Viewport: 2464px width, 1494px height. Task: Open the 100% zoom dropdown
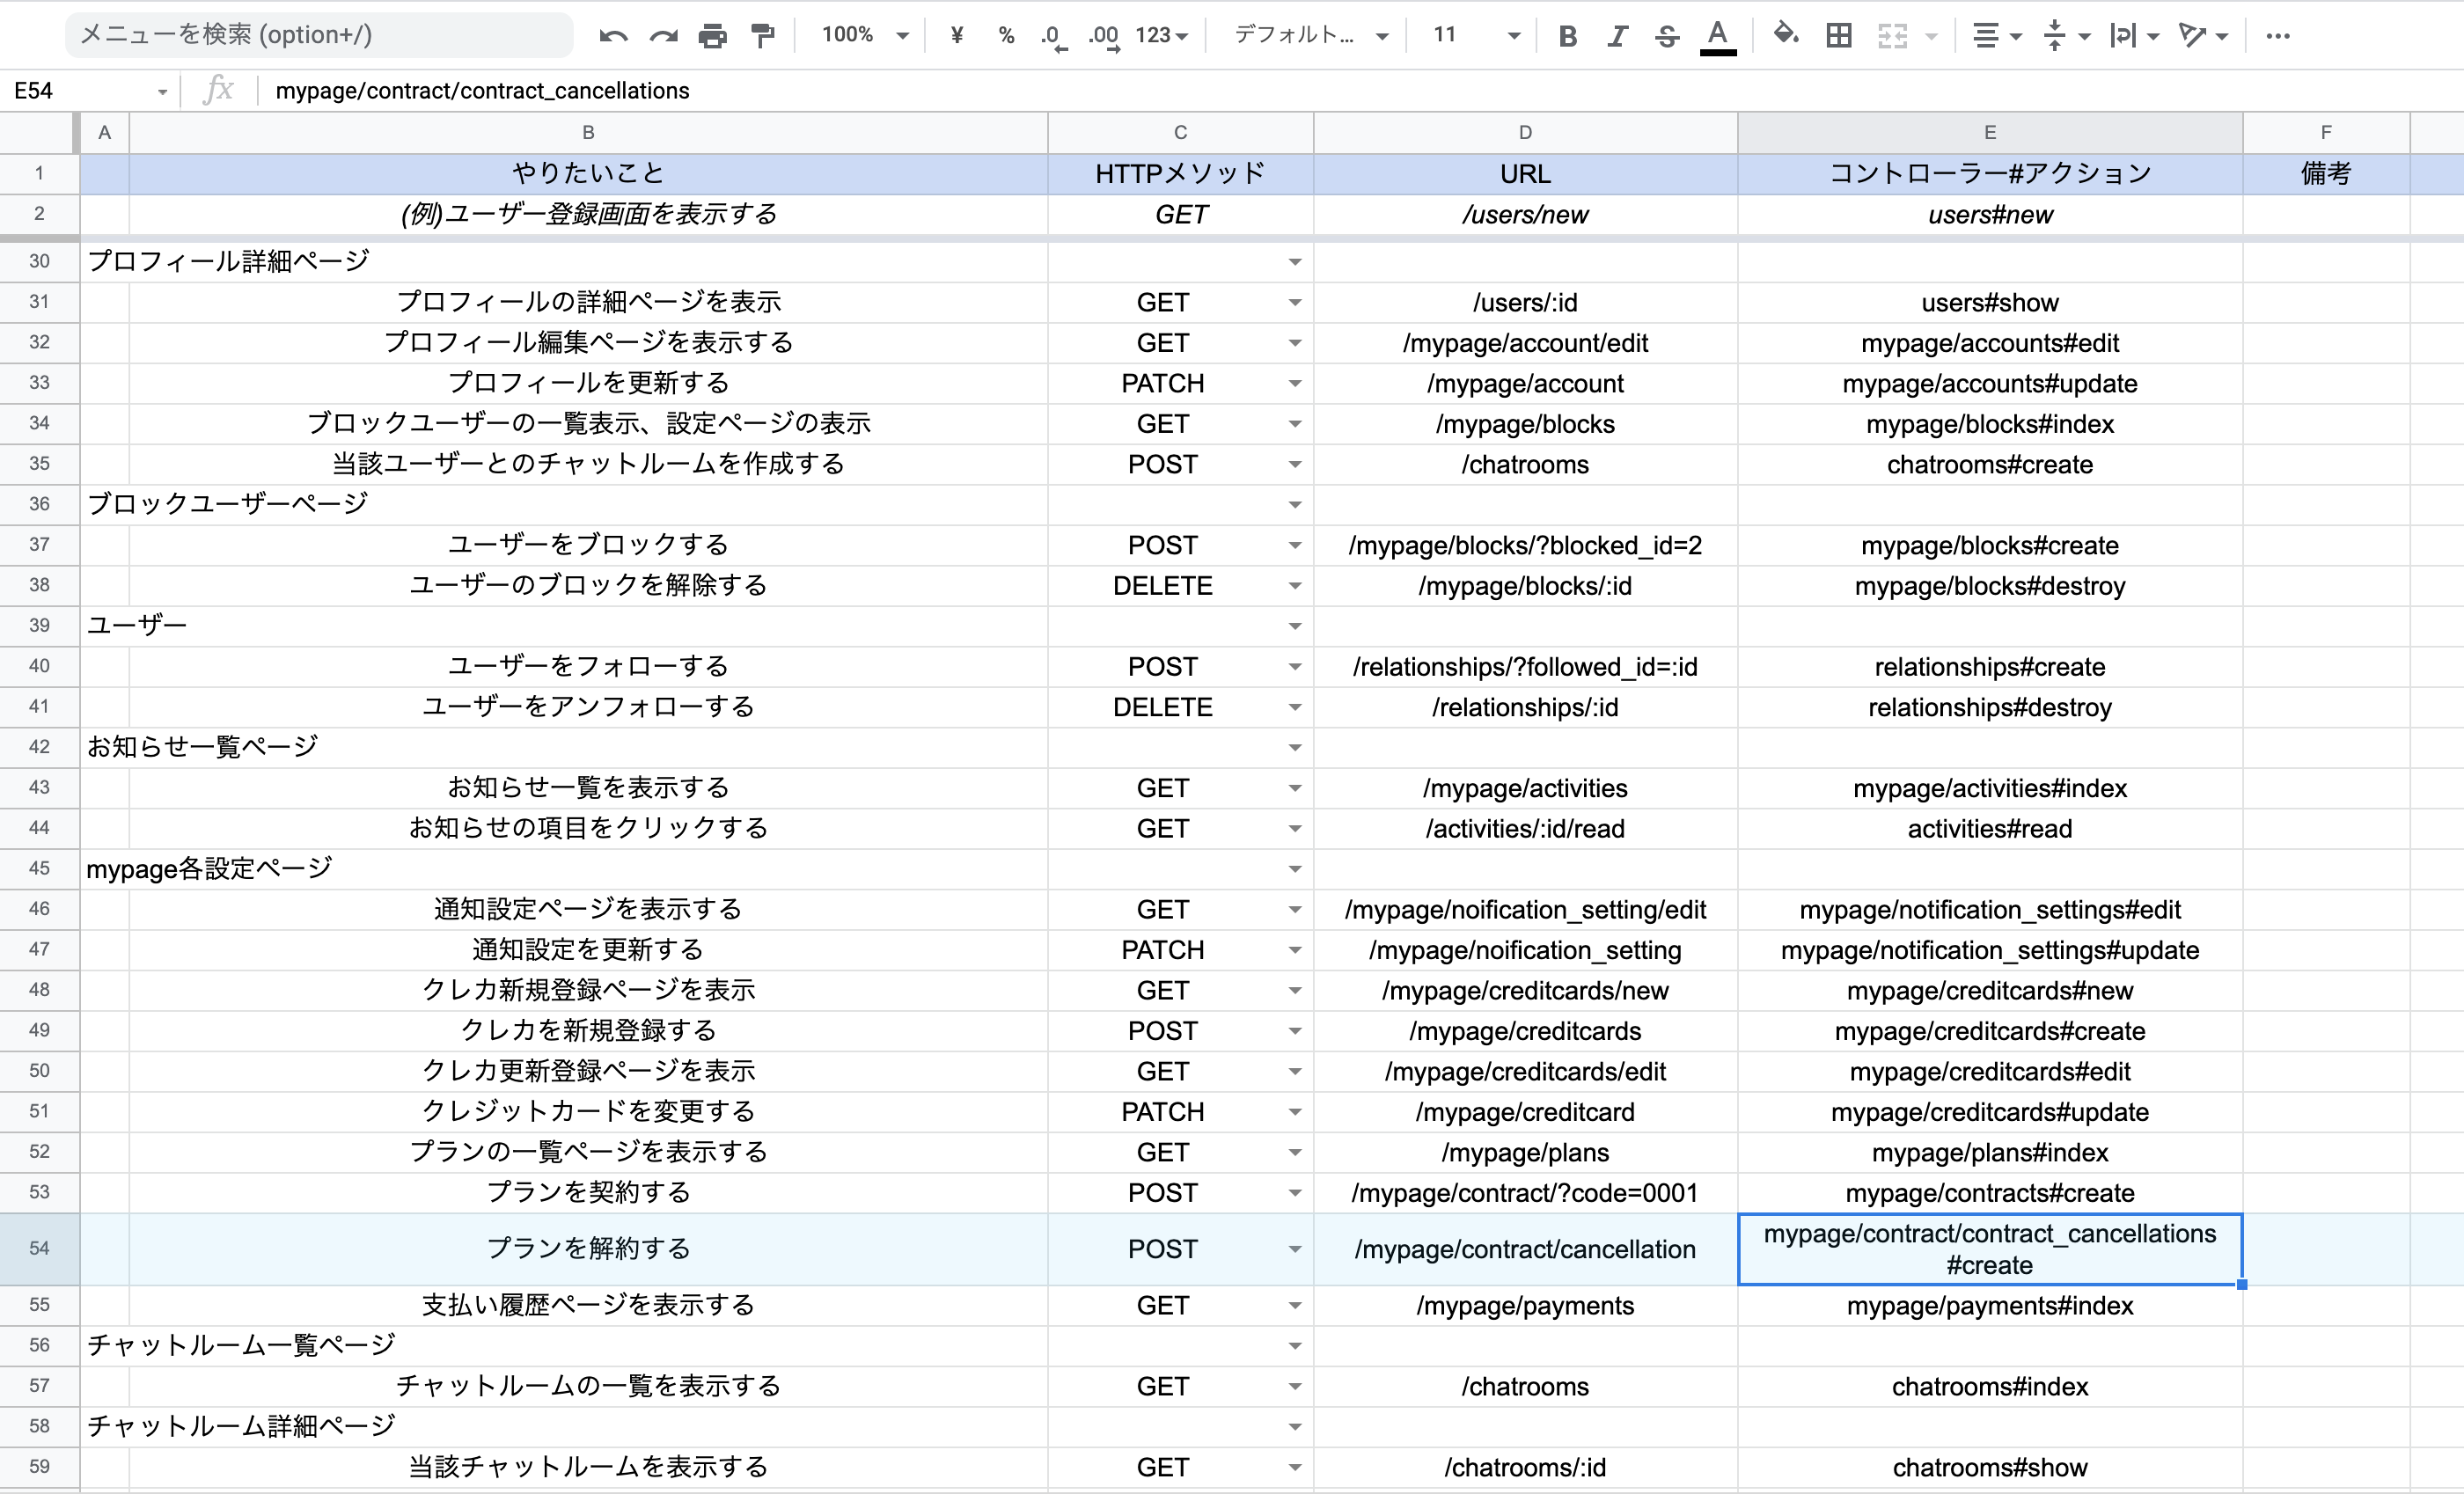864,36
